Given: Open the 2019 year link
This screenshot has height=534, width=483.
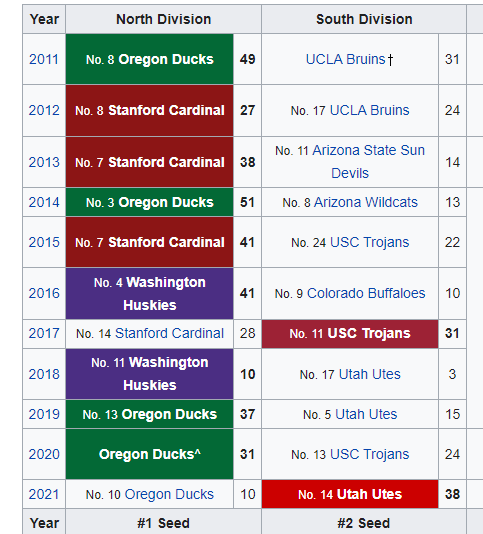Looking at the screenshot, I should pos(44,414).
